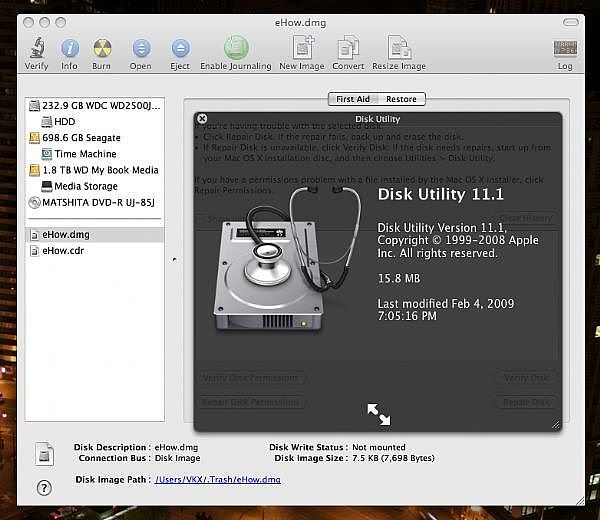Click the Enable Journaling icon

[x=236, y=48]
